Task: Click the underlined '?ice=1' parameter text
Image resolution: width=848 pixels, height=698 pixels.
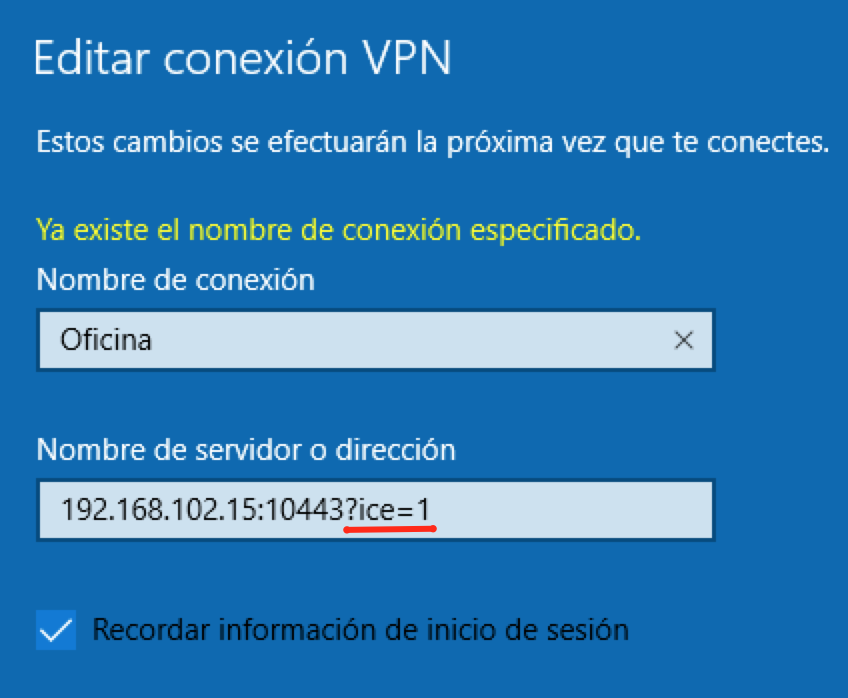Action: (388, 509)
